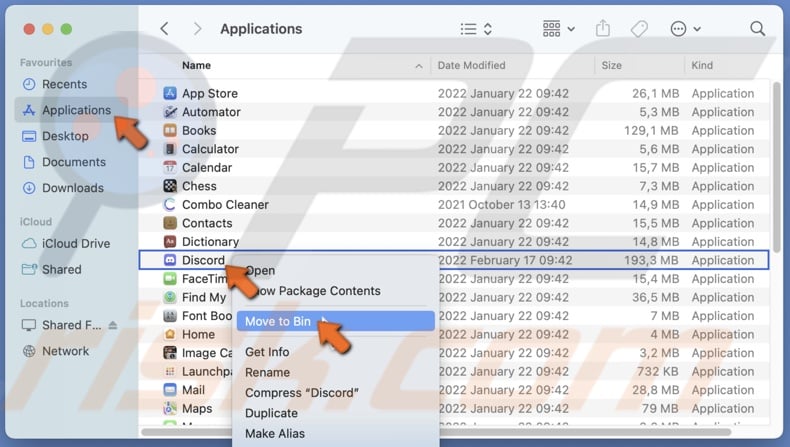This screenshot has width=790, height=447.
Task: Sort by the Size column header
Action: coord(611,66)
